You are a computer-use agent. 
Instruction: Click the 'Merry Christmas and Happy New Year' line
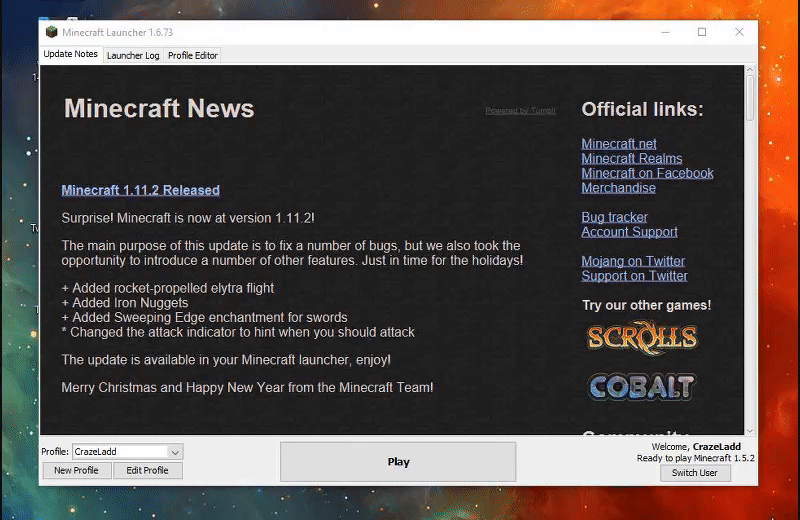coord(247,388)
